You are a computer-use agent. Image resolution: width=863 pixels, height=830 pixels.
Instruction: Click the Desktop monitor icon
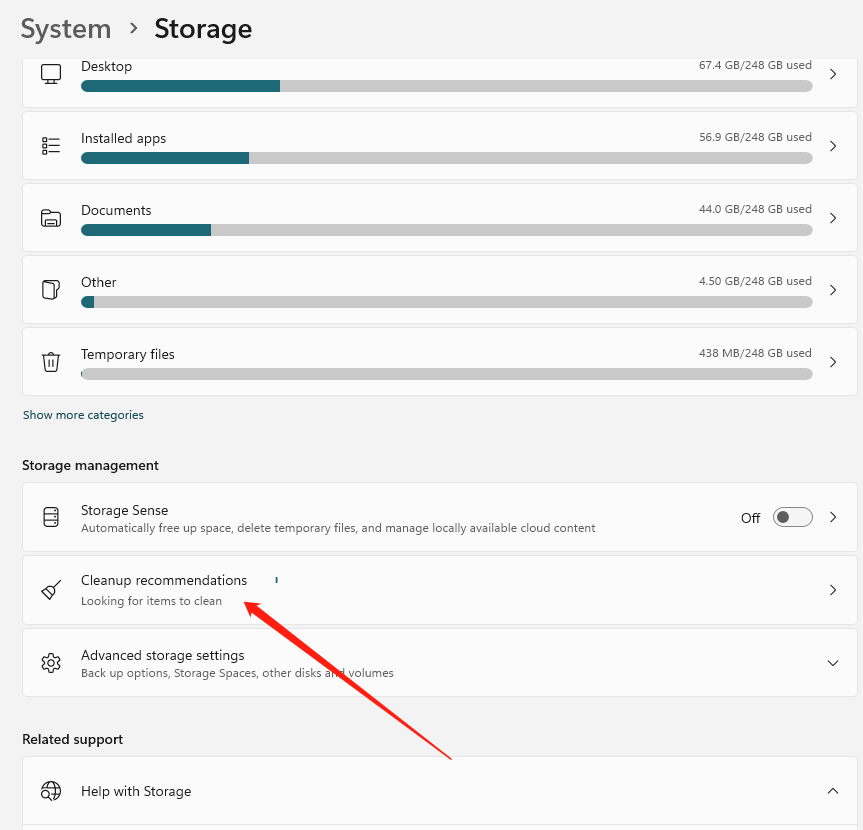[51, 74]
